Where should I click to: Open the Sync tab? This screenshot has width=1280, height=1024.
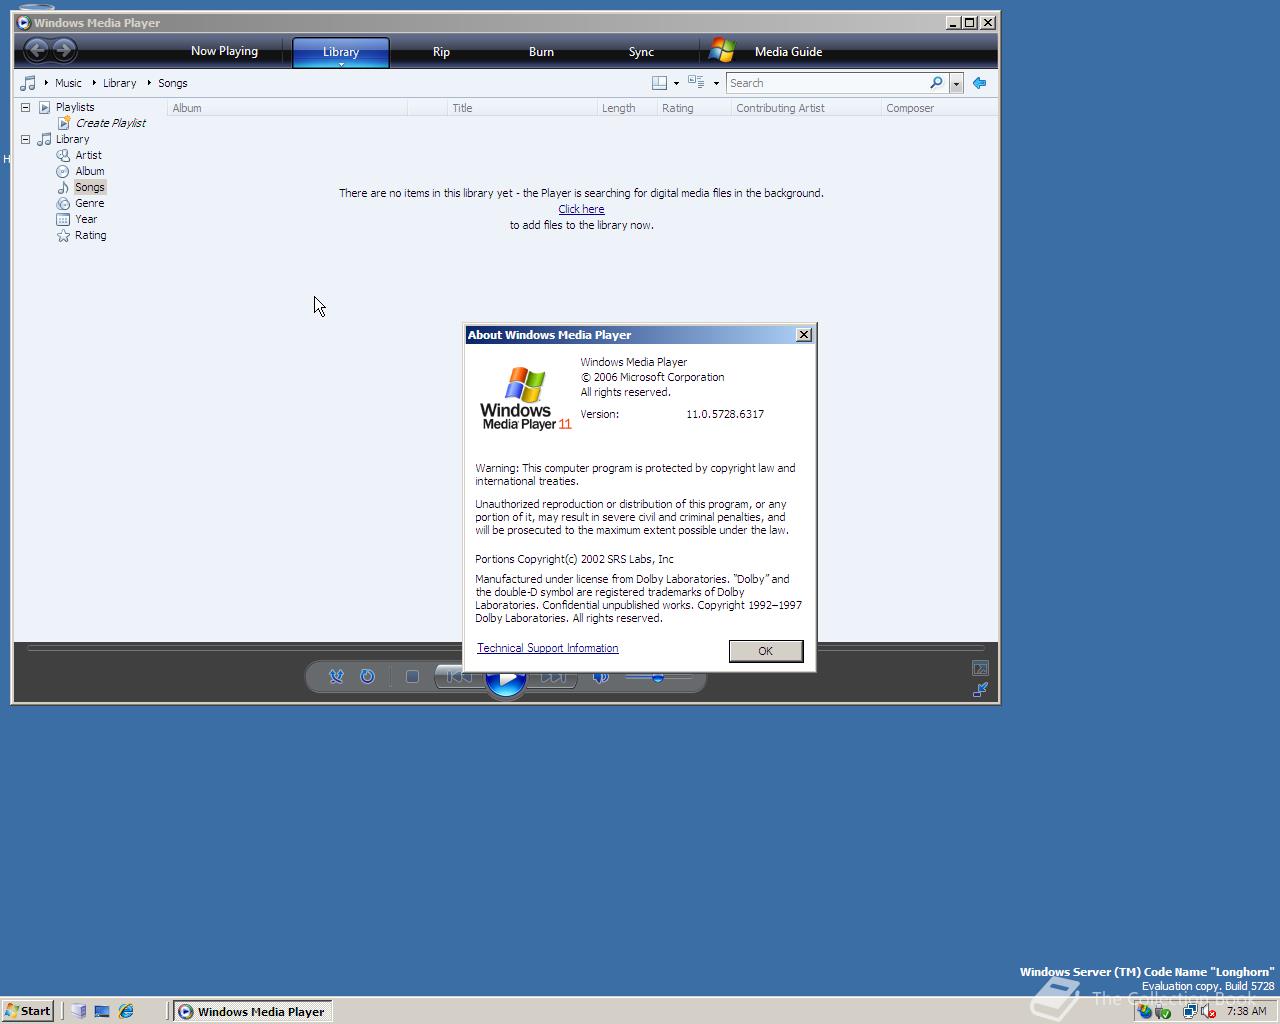641,52
